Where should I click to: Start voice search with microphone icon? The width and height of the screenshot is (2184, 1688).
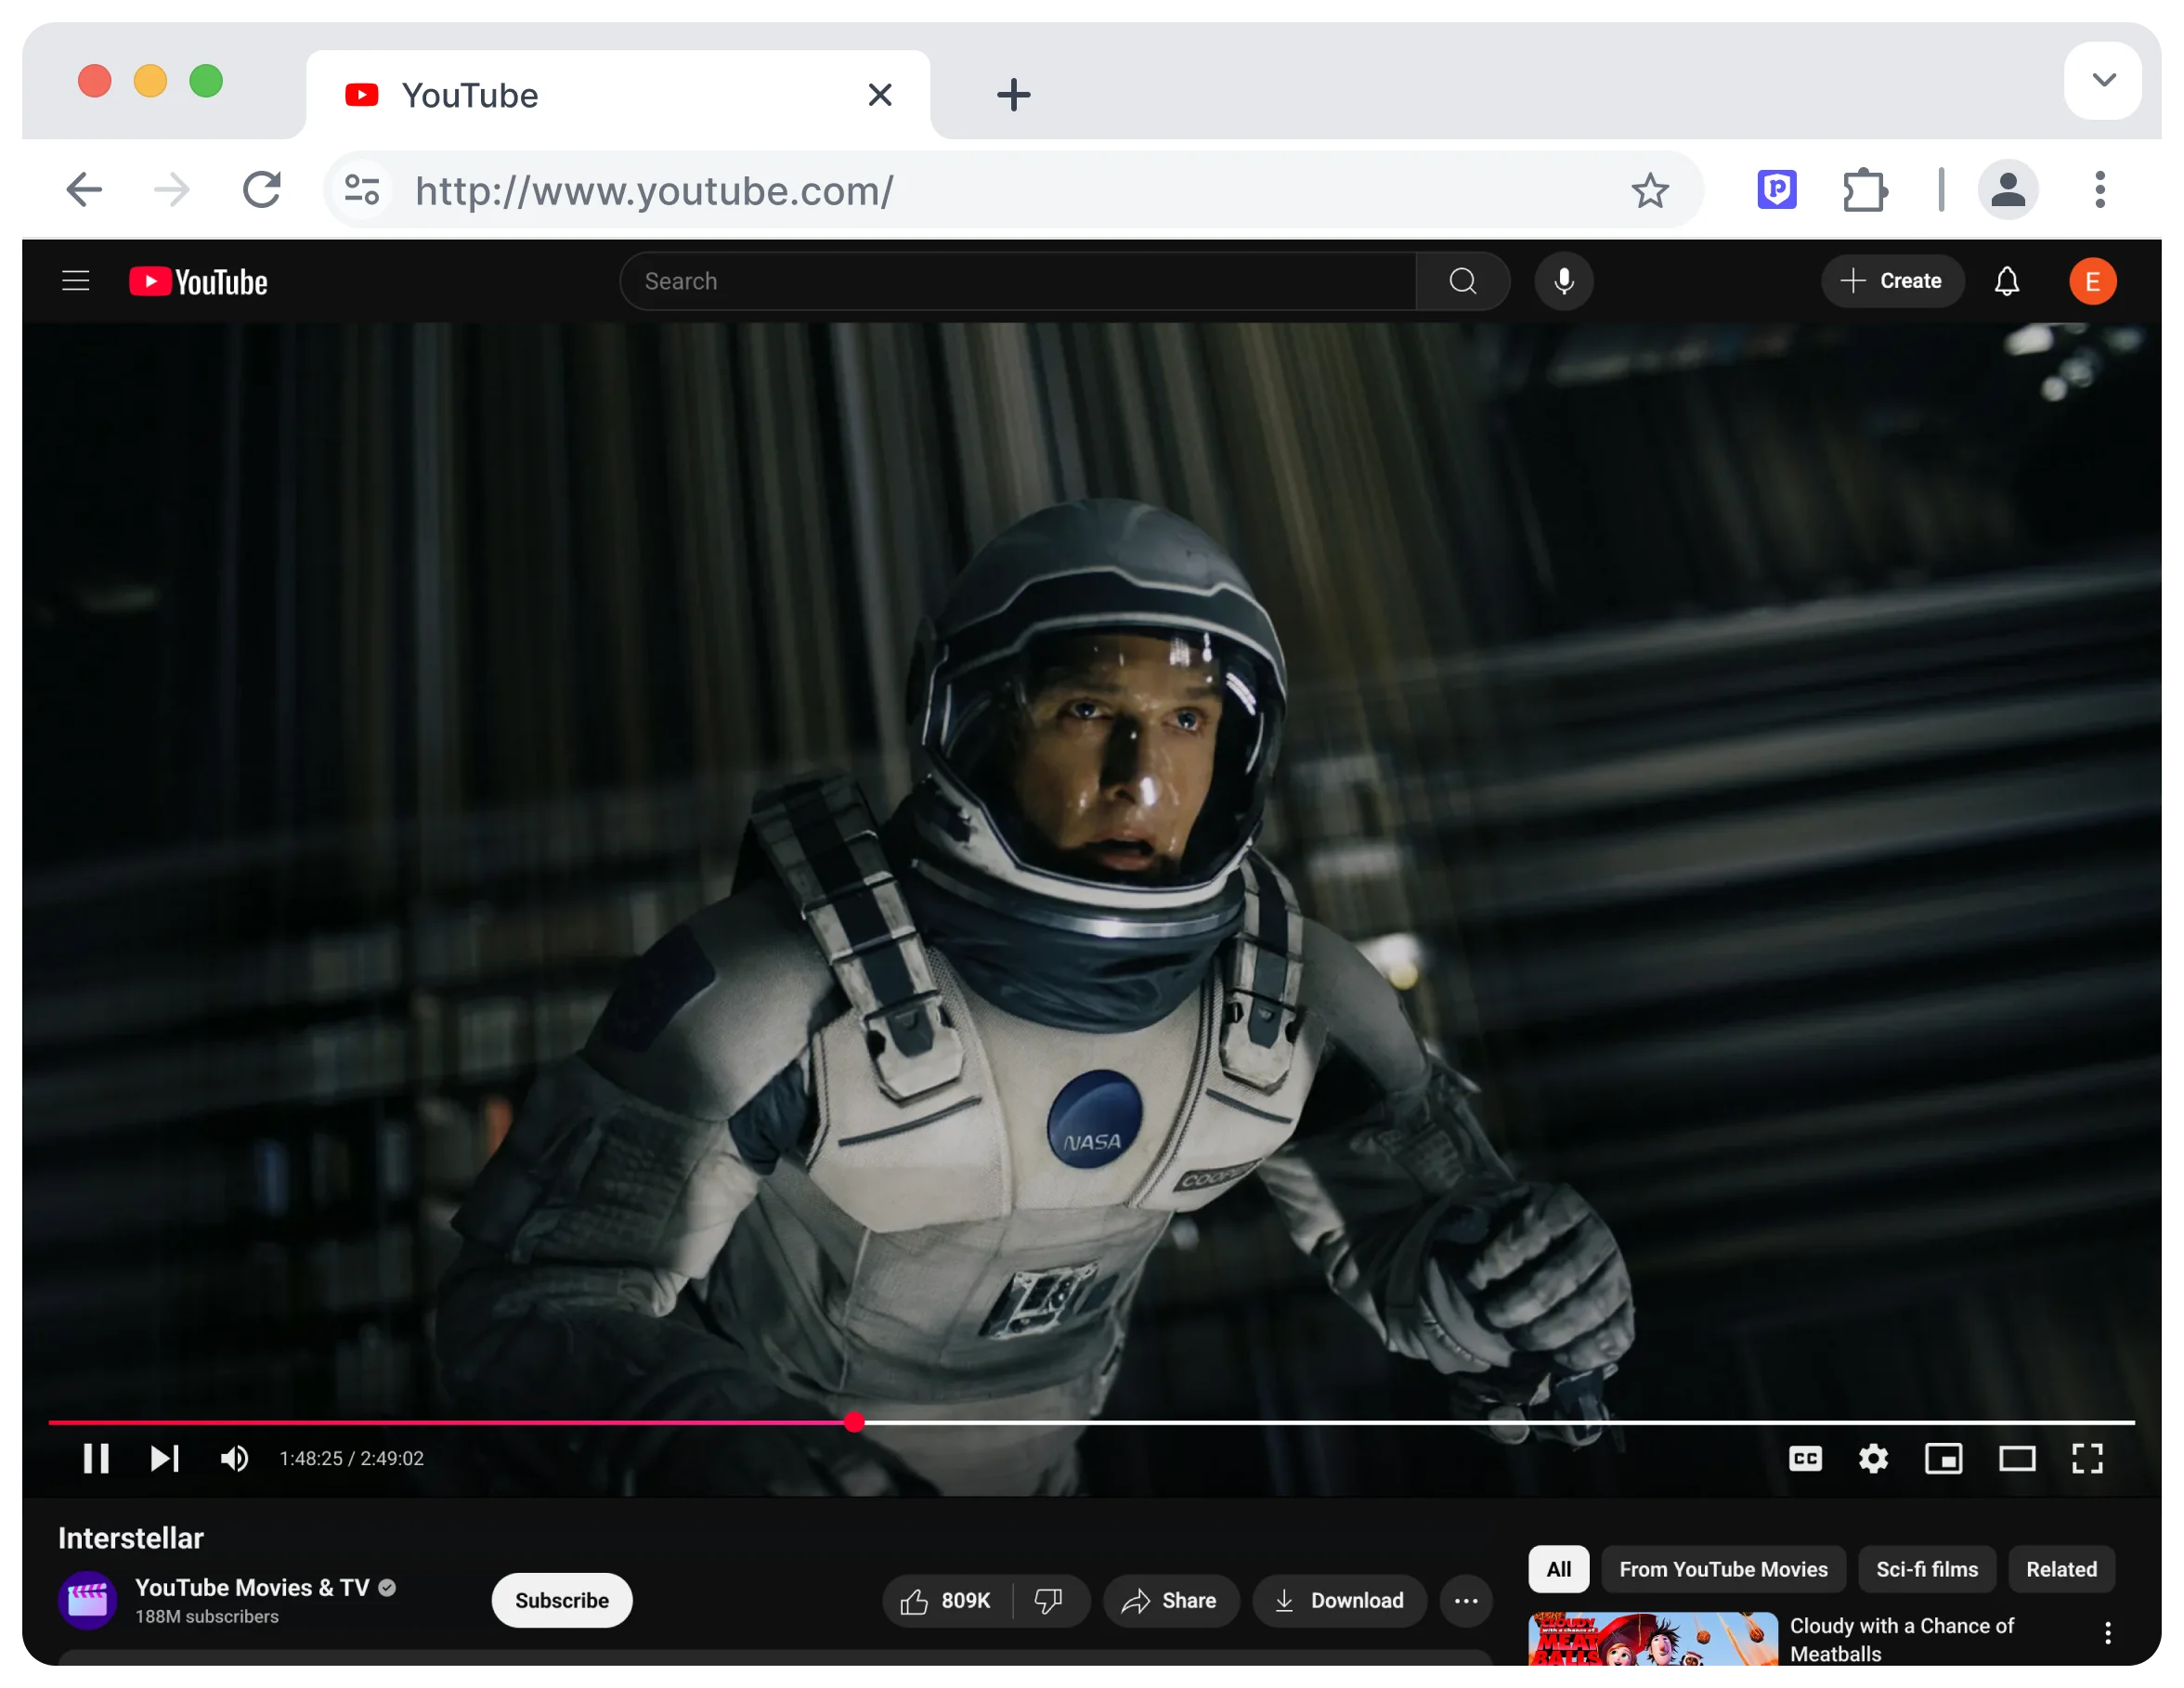tap(1564, 281)
